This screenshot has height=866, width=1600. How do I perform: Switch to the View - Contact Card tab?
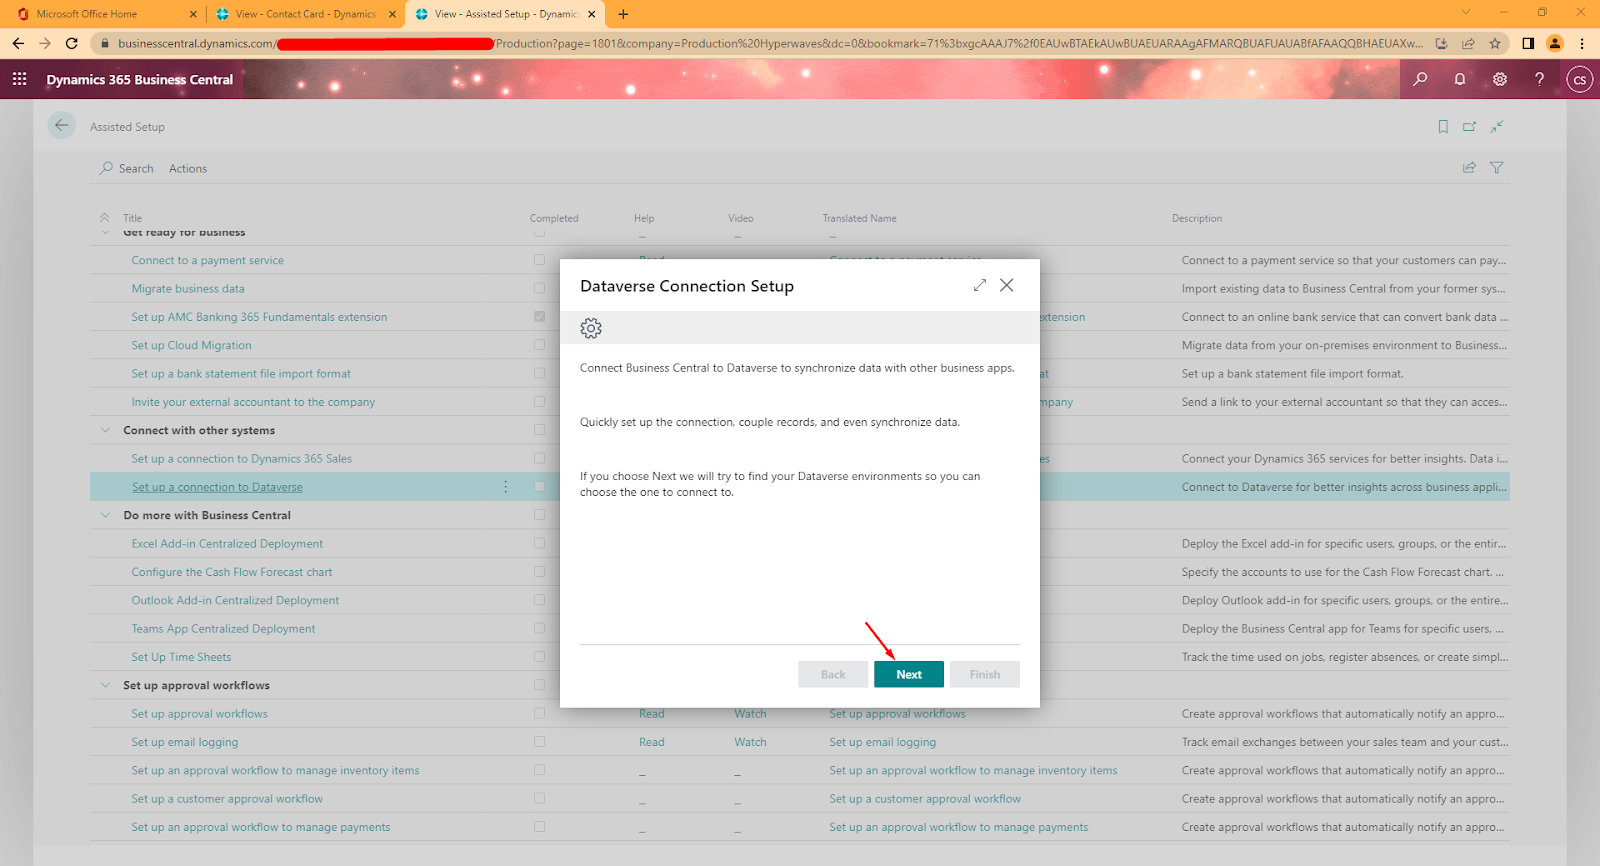[x=305, y=14]
